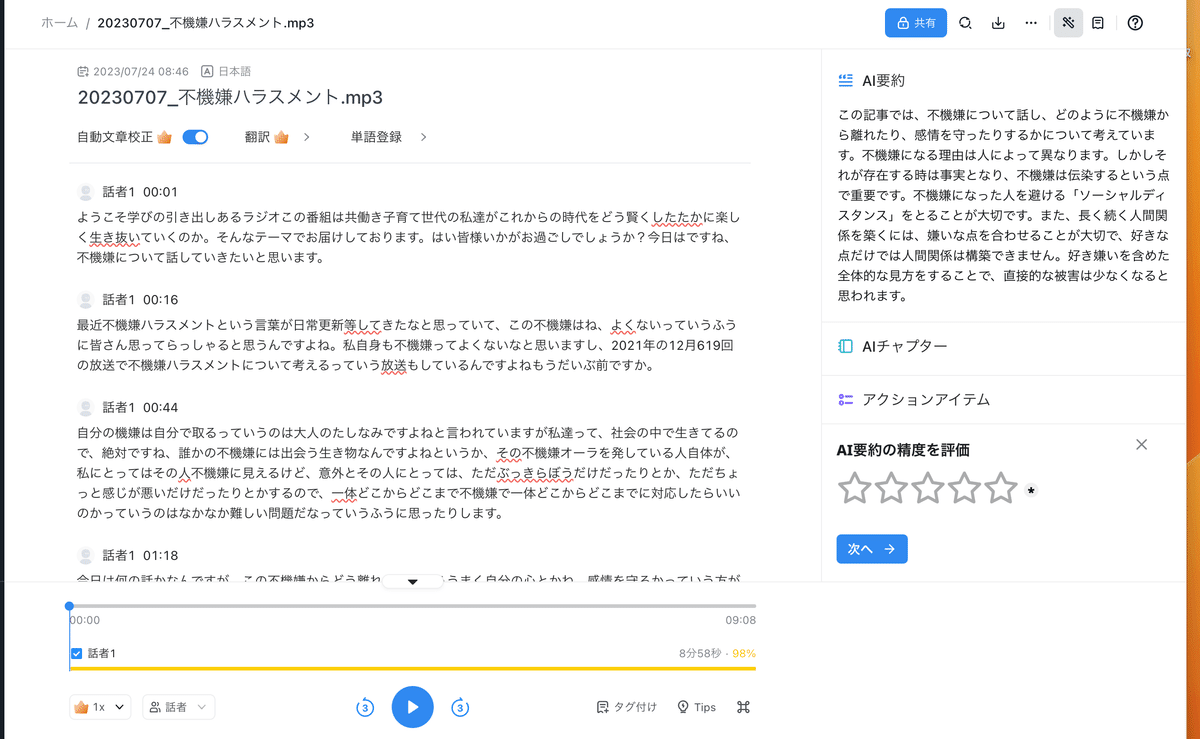Click the 次へ next button
Screen dimensions: 1200x739
pos(872,549)
